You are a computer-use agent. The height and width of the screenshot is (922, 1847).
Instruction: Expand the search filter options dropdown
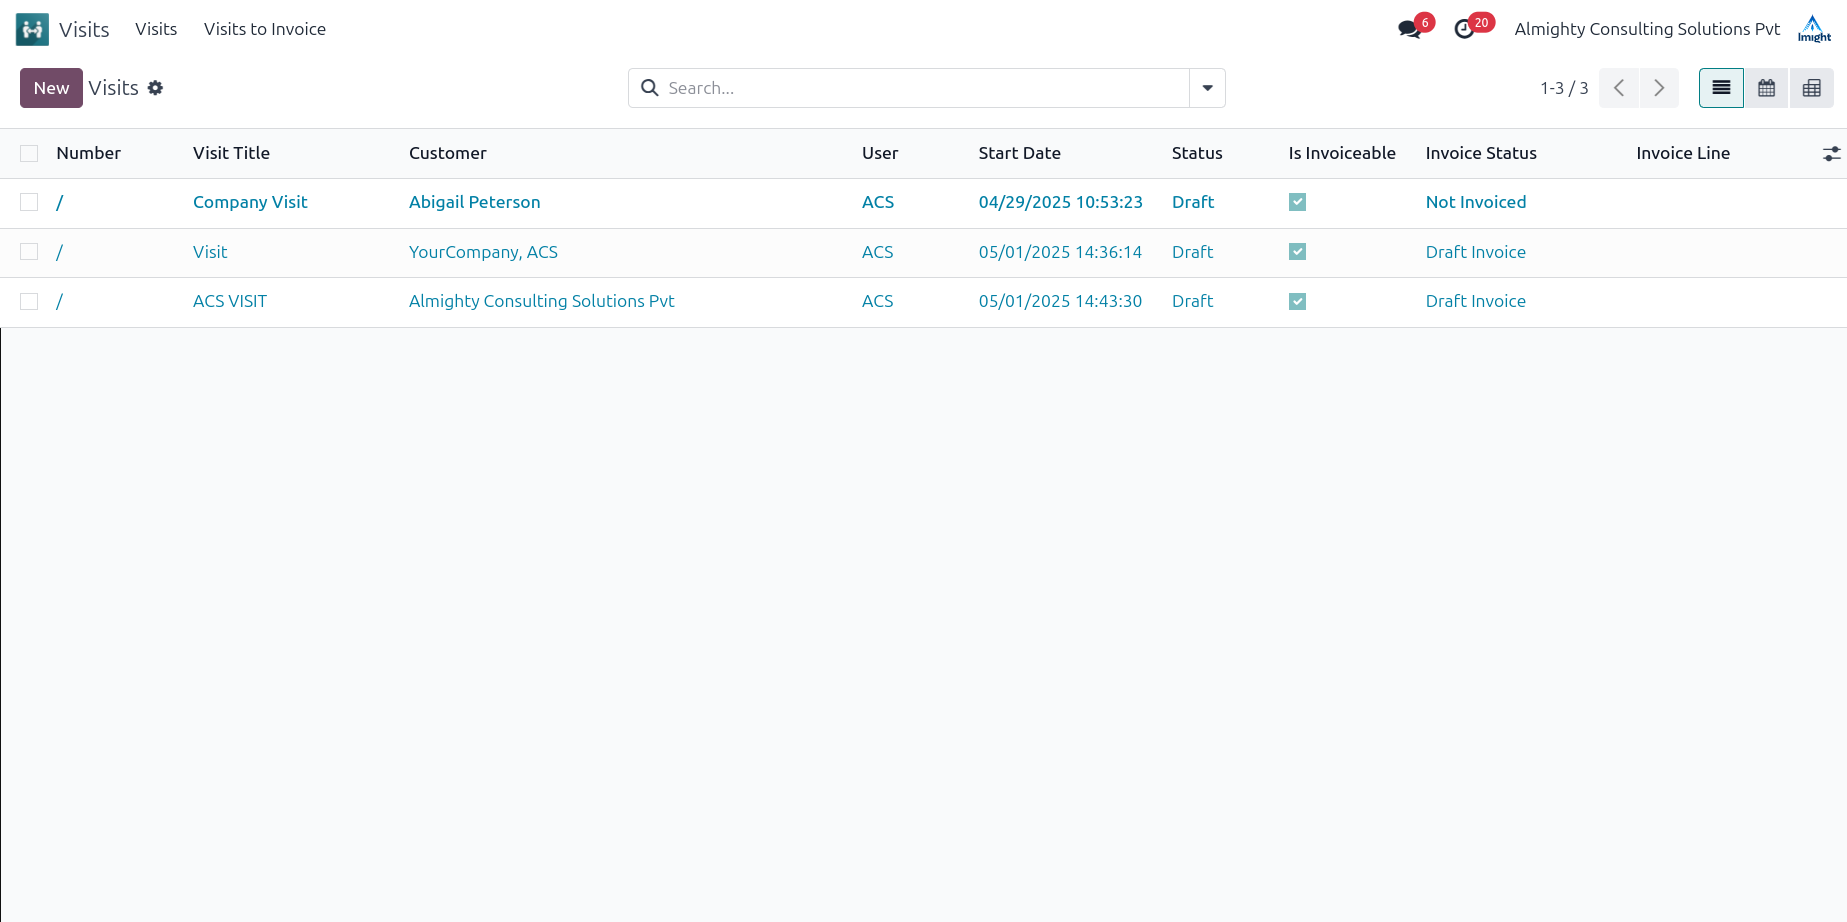(x=1207, y=88)
